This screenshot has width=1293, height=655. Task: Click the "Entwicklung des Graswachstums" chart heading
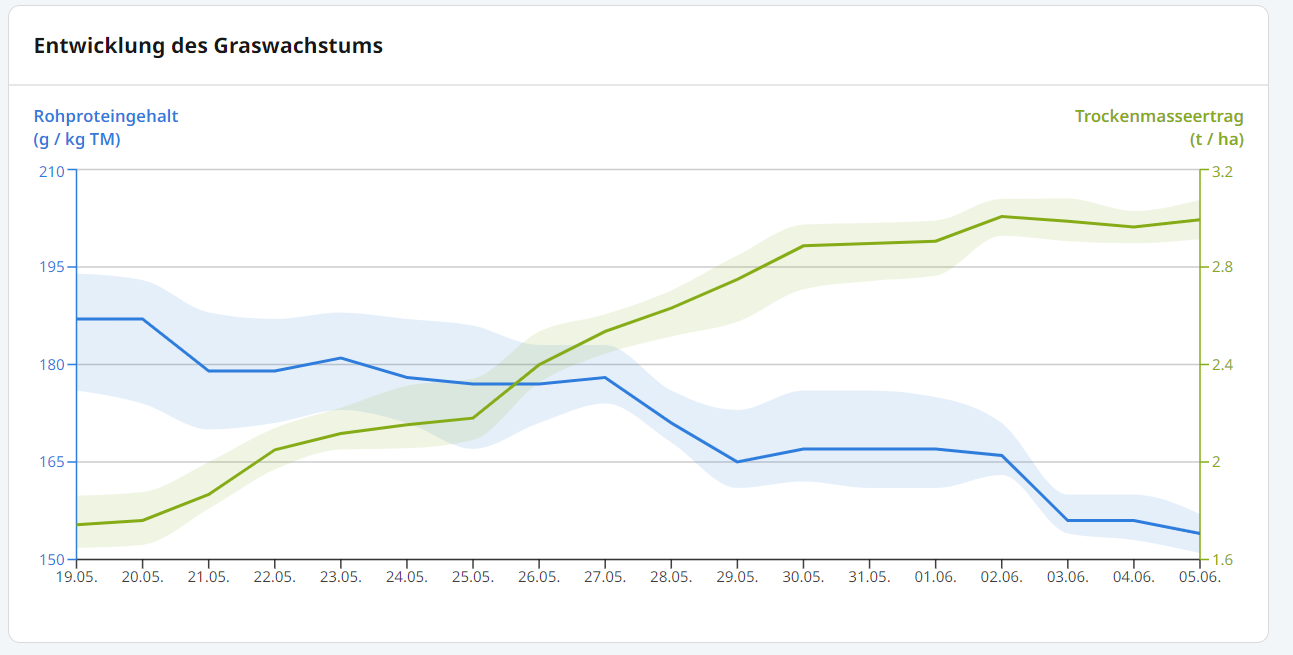(x=208, y=46)
